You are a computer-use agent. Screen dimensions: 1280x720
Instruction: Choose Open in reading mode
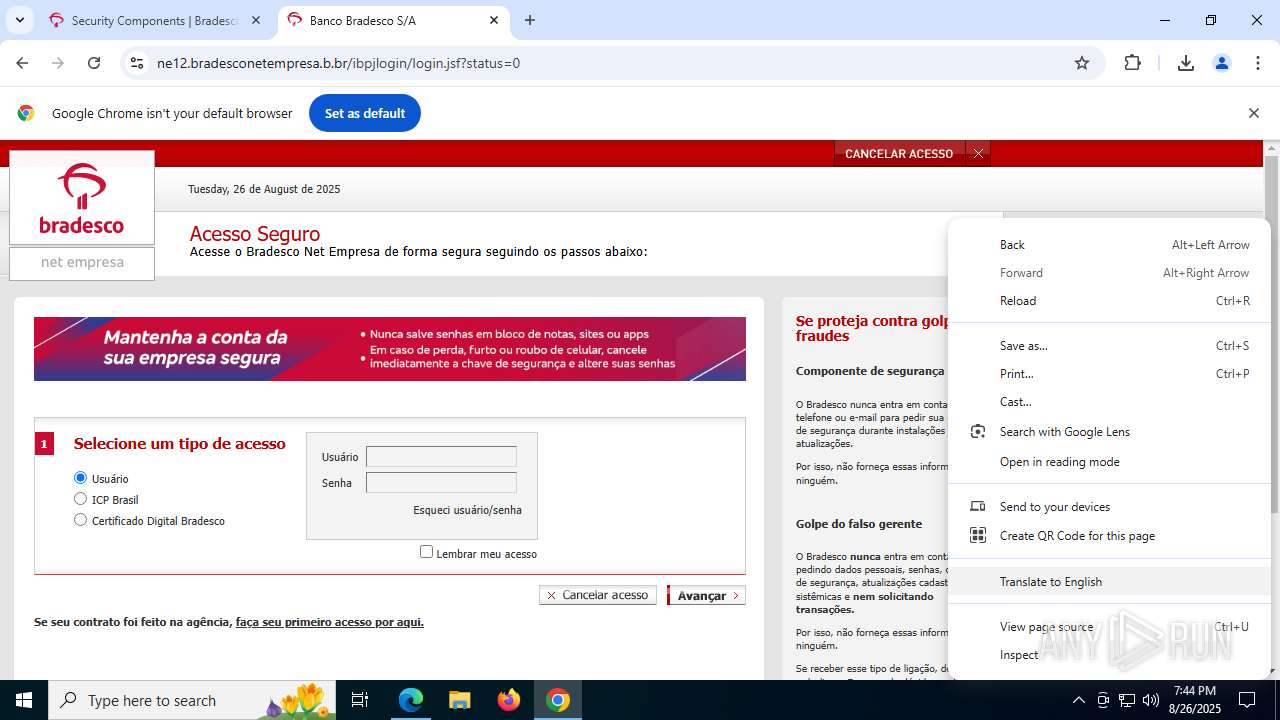click(1110, 462)
